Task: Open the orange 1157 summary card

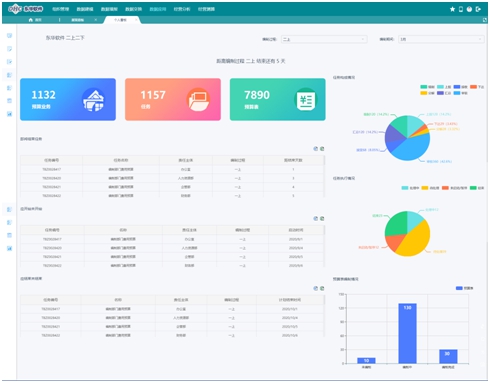Action: click(x=173, y=99)
